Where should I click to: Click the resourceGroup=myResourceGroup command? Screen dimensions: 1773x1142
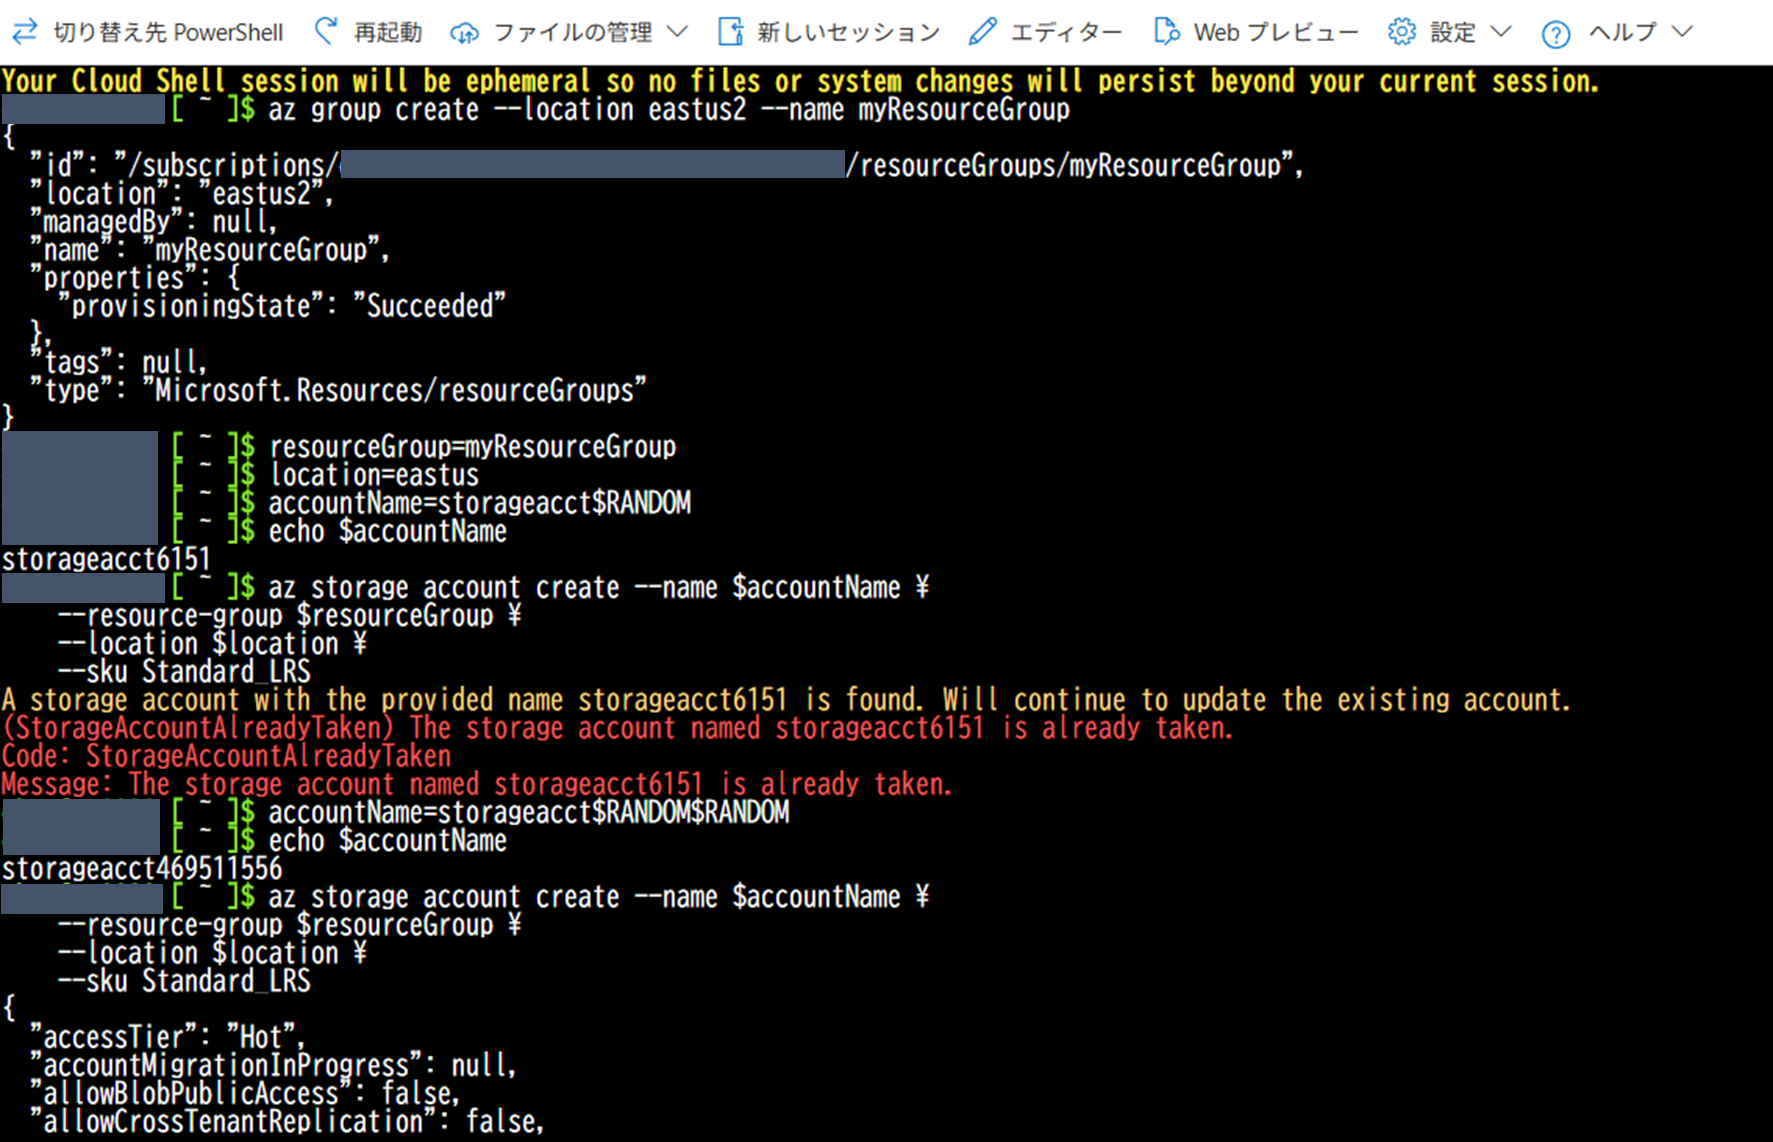[473, 447]
